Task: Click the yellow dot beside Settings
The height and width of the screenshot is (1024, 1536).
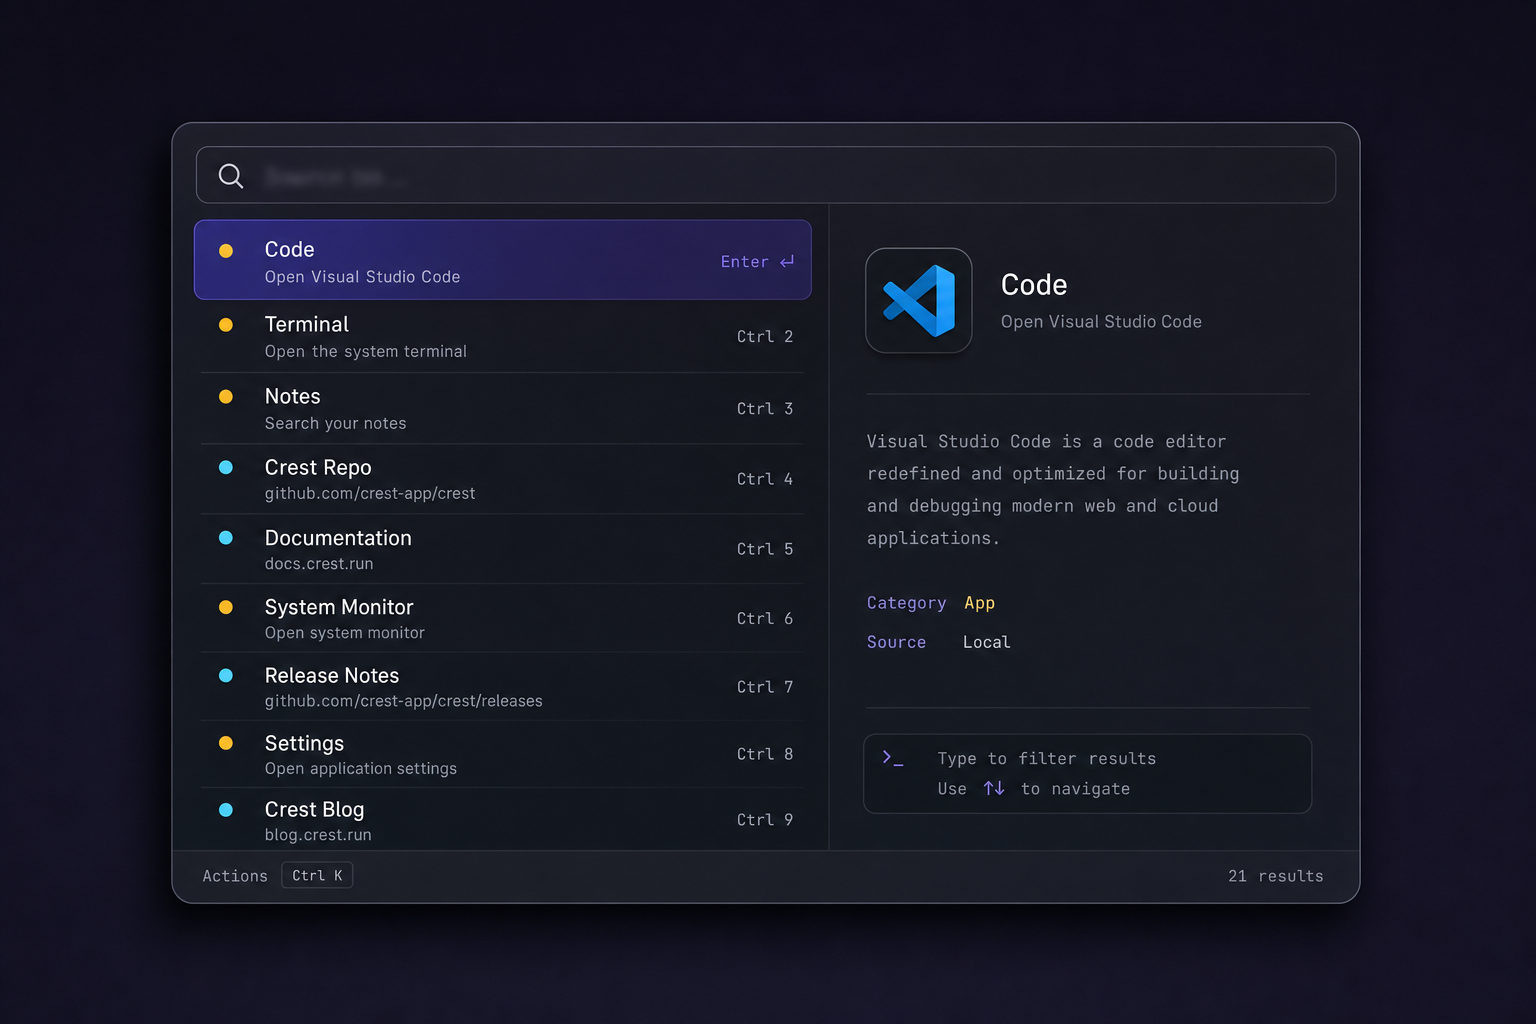Action: [x=226, y=743]
